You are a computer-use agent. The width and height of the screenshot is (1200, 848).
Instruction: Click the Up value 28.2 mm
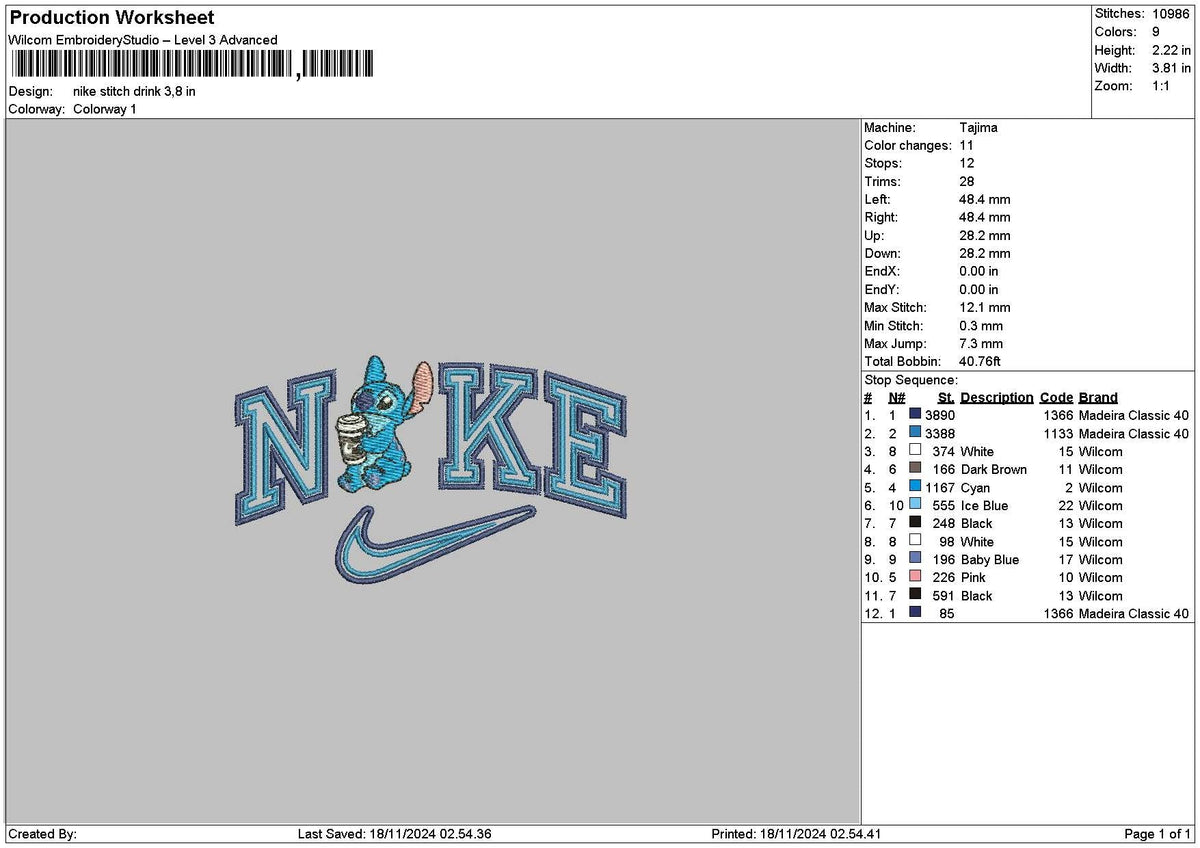tap(985, 235)
